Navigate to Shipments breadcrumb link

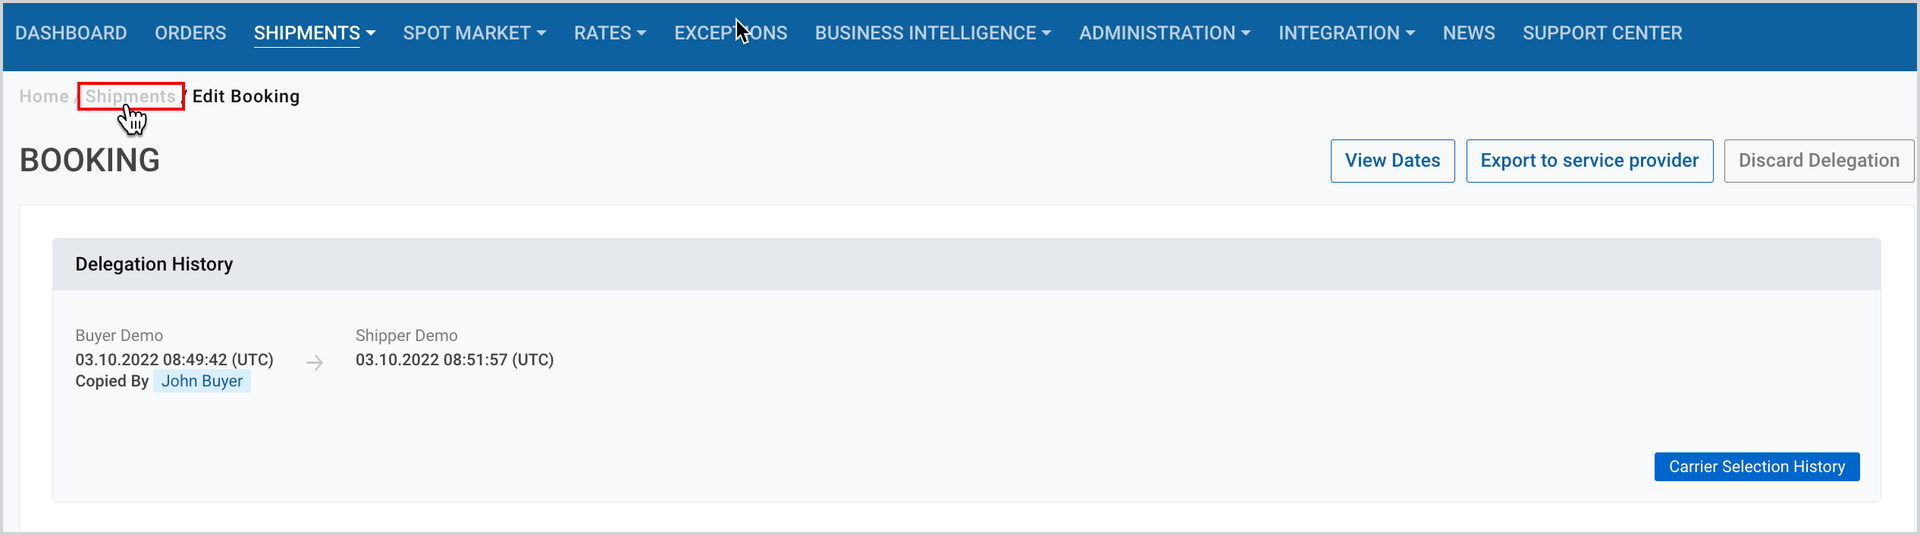(130, 96)
